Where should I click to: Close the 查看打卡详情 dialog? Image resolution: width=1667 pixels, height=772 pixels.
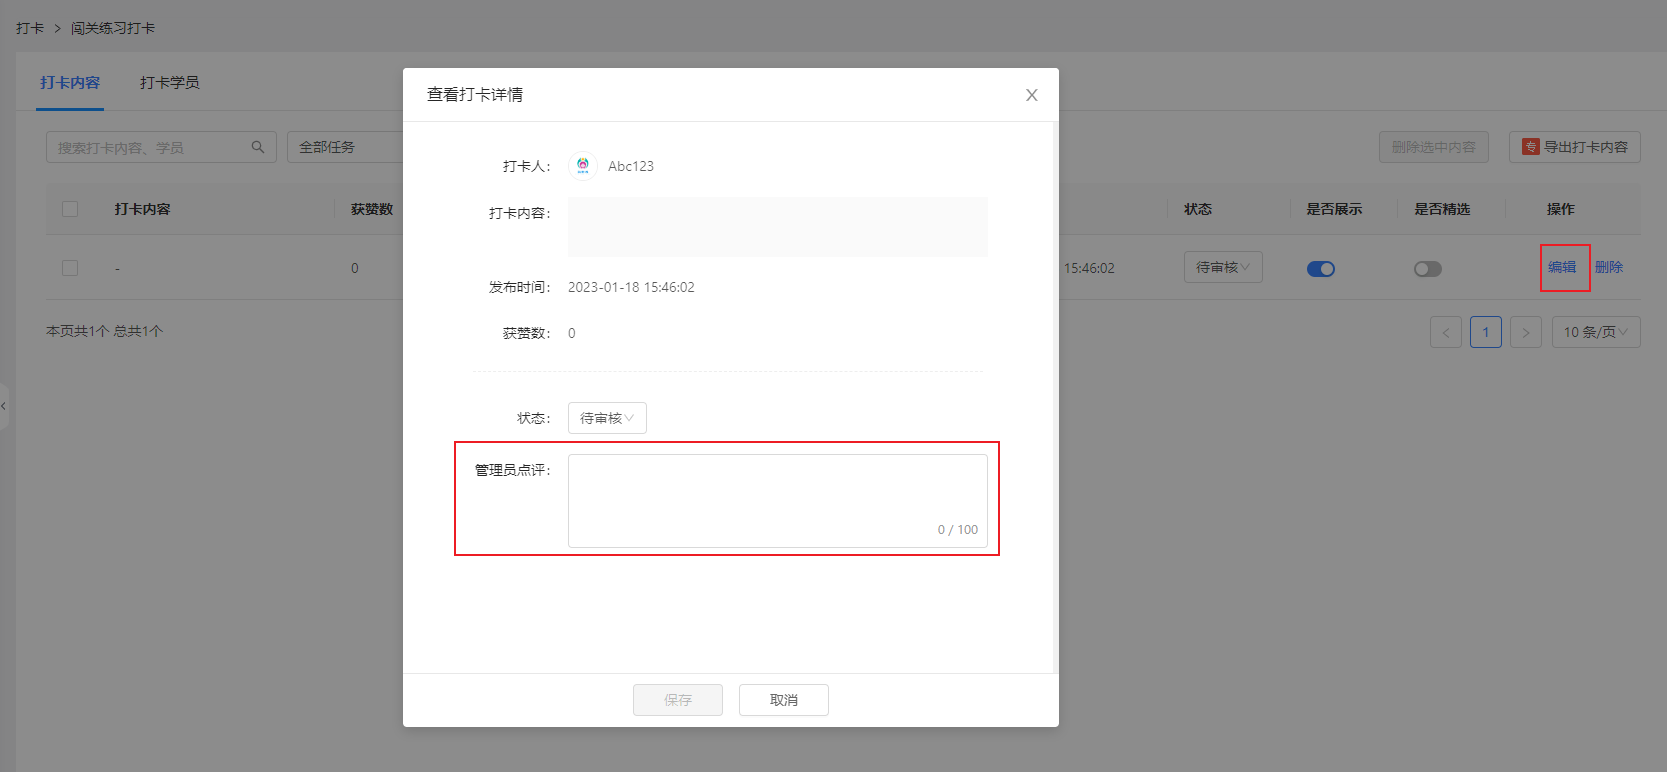point(1032,95)
